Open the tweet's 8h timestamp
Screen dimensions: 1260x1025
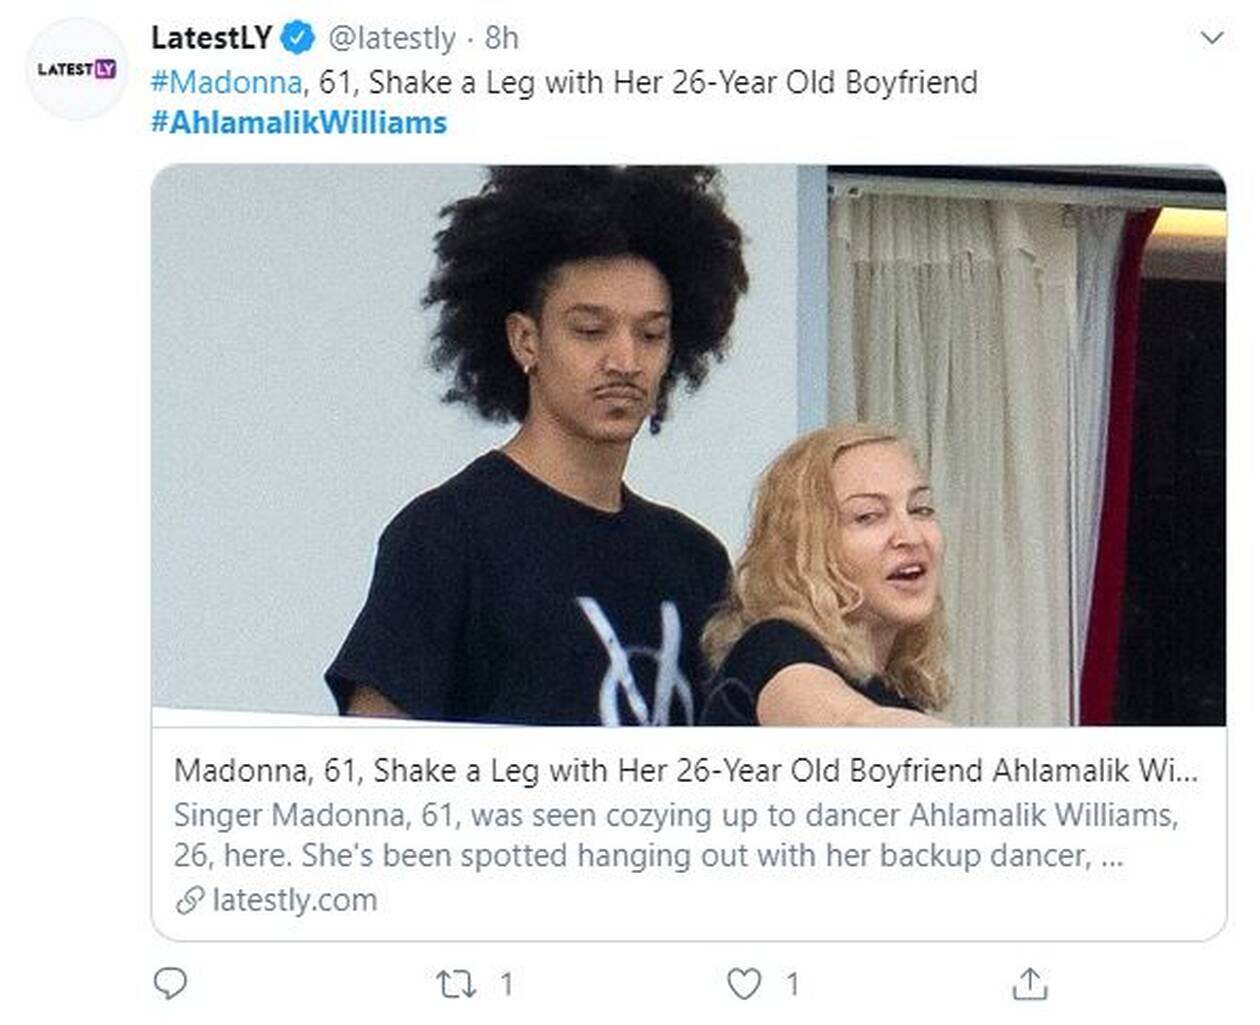[502, 38]
